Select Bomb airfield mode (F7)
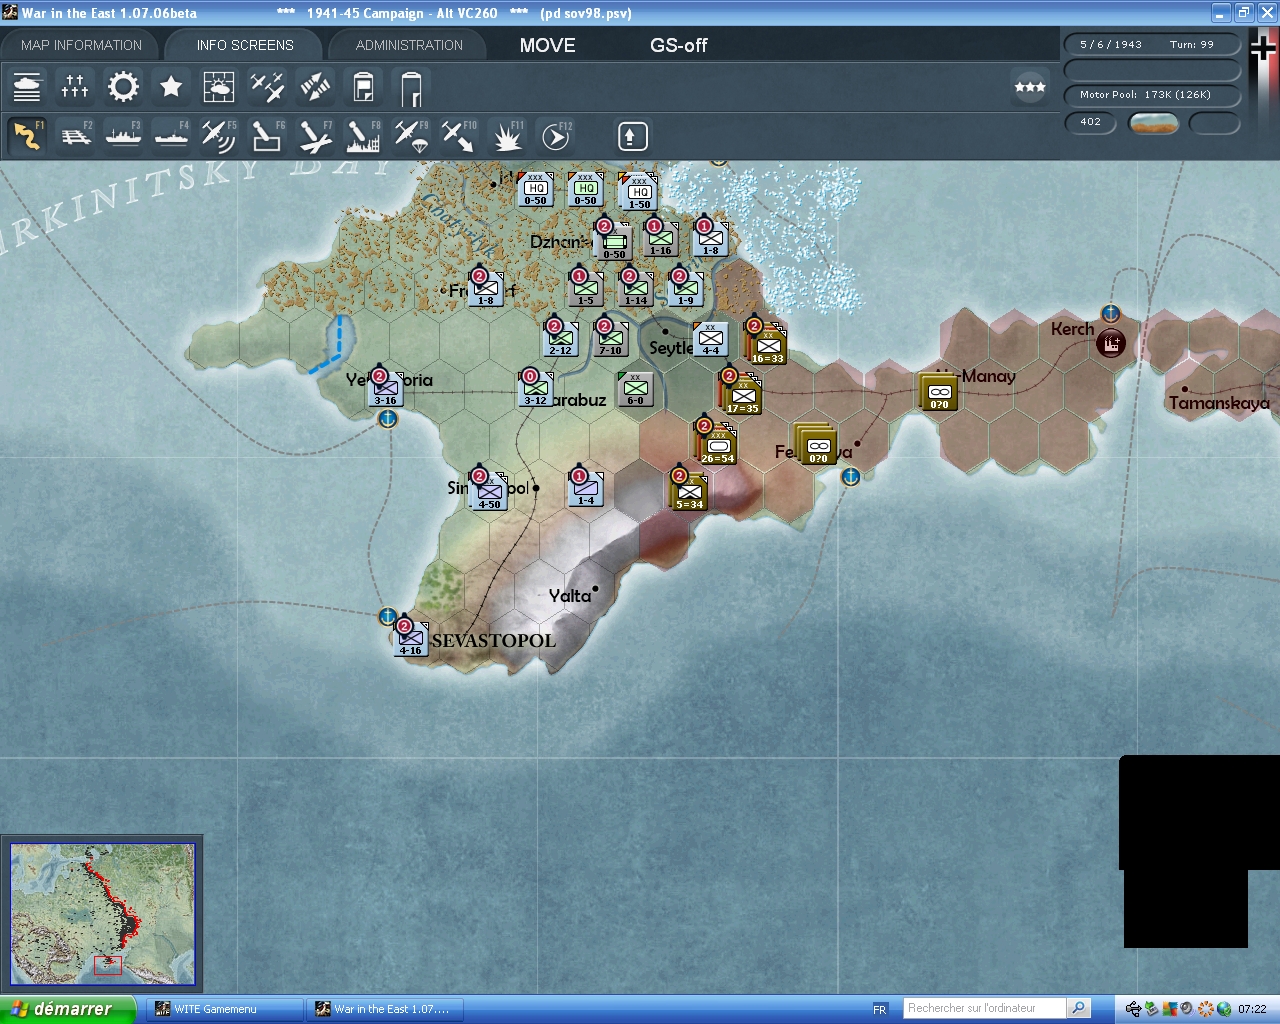 click(315, 136)
